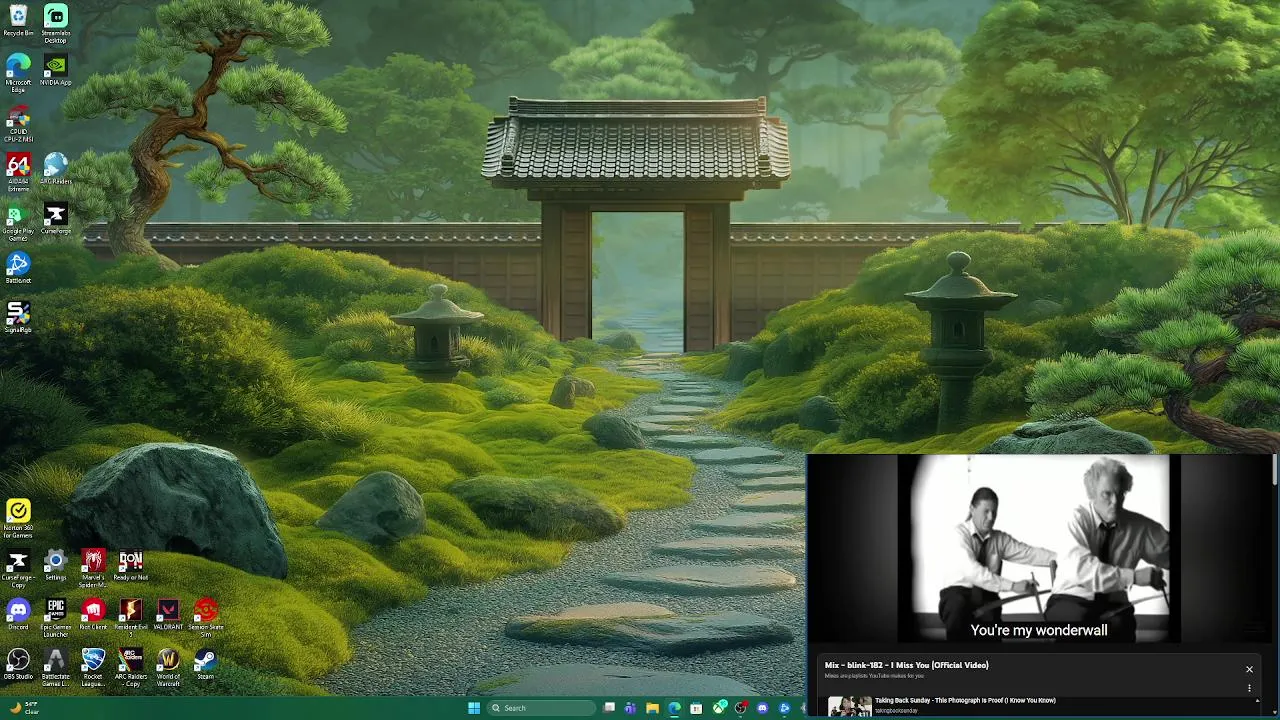
Task: Open File Explorer from the taskbar
Action: coord(652,708)
